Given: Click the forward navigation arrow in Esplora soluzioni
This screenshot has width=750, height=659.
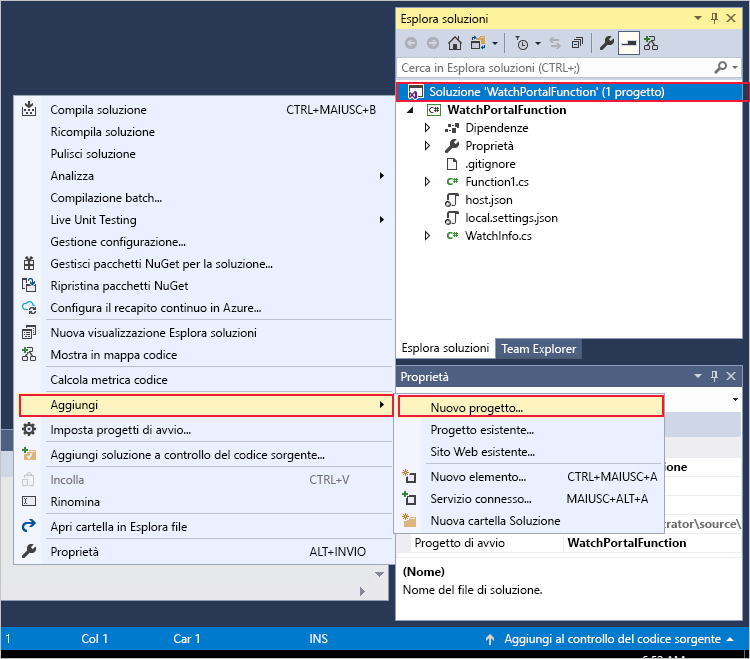Looking at the screenshot, I should click(x=432, y=44).
